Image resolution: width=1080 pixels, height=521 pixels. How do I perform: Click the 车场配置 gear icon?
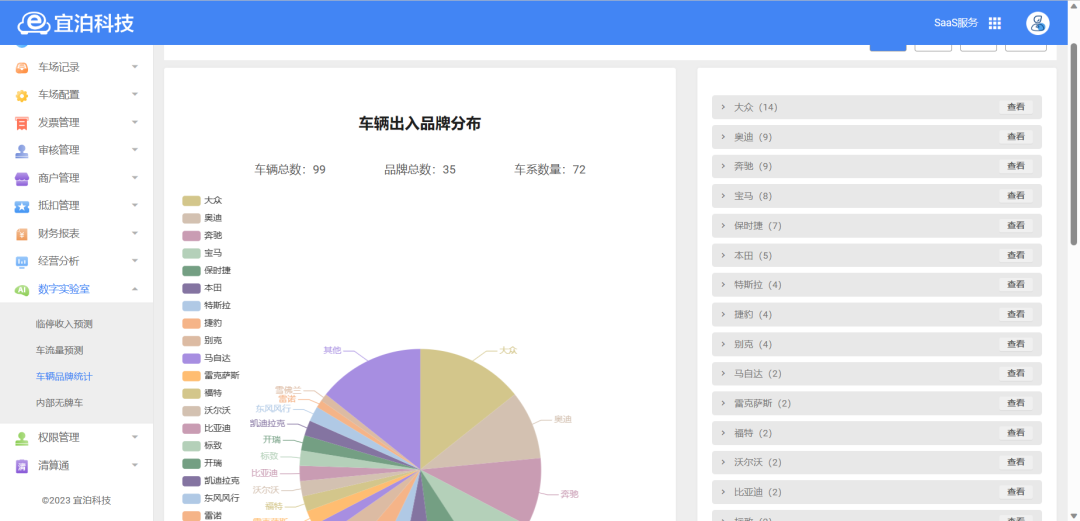pos(22,95)
